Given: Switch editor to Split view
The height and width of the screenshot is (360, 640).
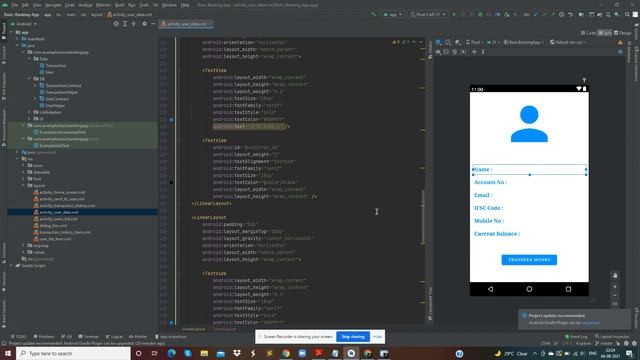Looking at the screenshot, I should coord(604,33).
